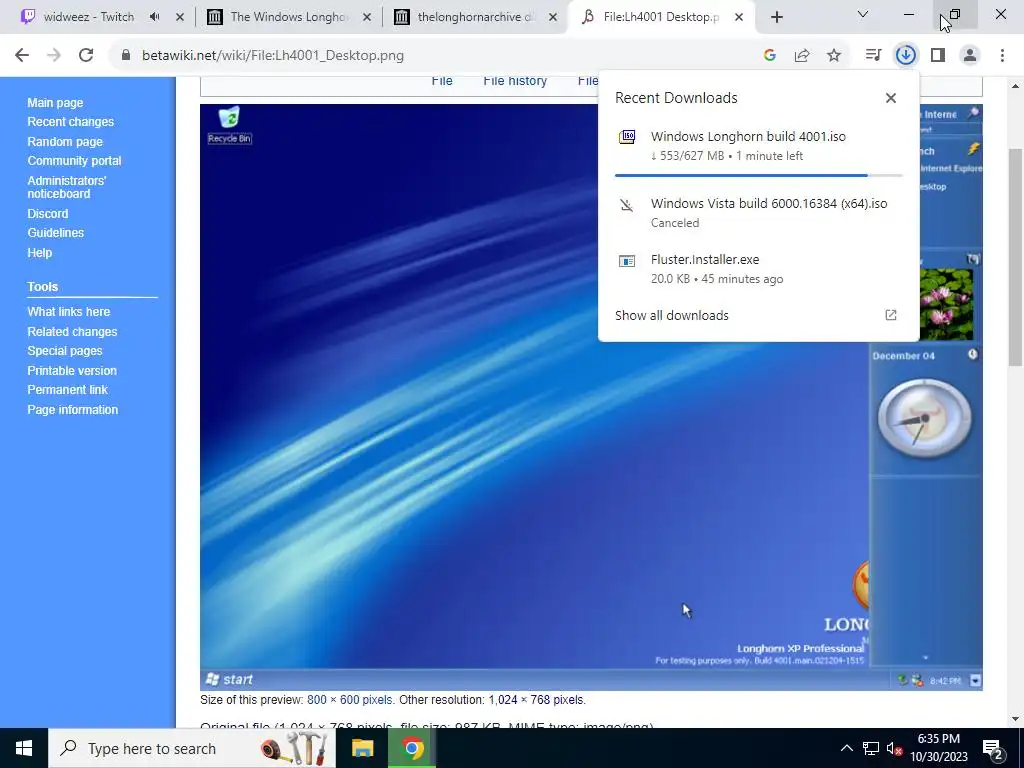Open Random page link
Image resolution: width=1024 pixels, height=768 pixels.
[x=65, y=142]
